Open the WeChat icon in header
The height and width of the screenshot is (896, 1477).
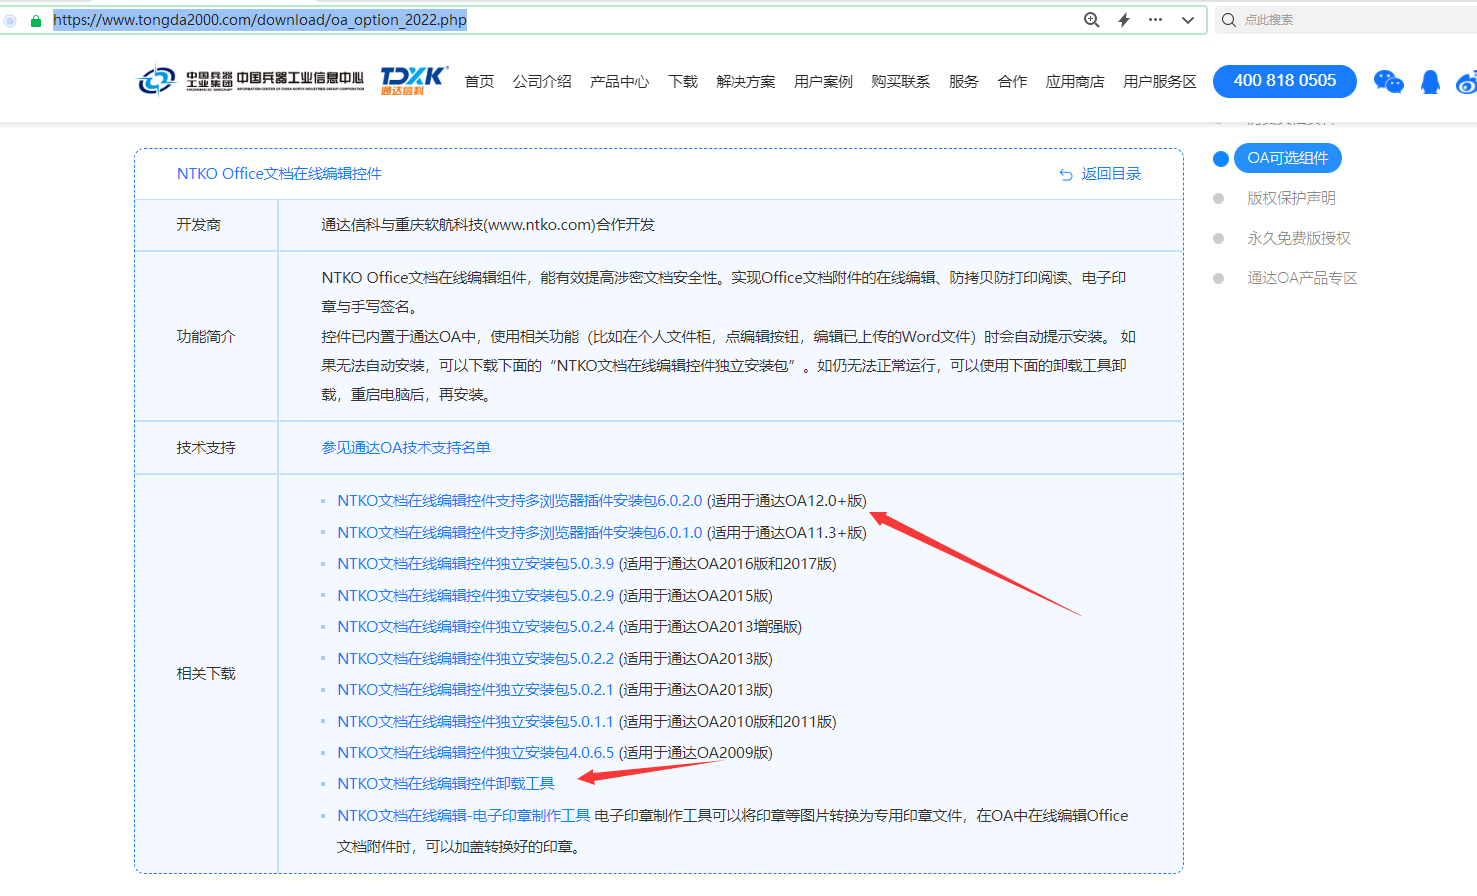point(1388,82)
